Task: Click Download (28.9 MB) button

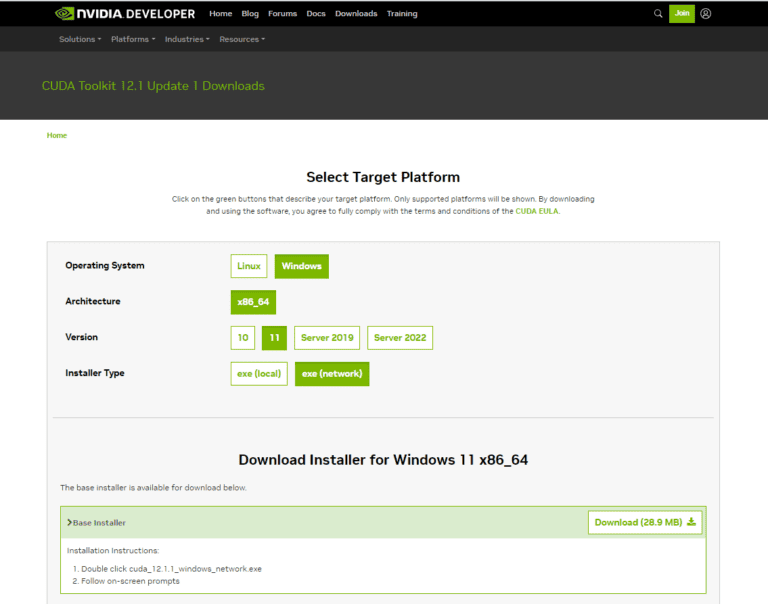Action: (x=645, y=522)
